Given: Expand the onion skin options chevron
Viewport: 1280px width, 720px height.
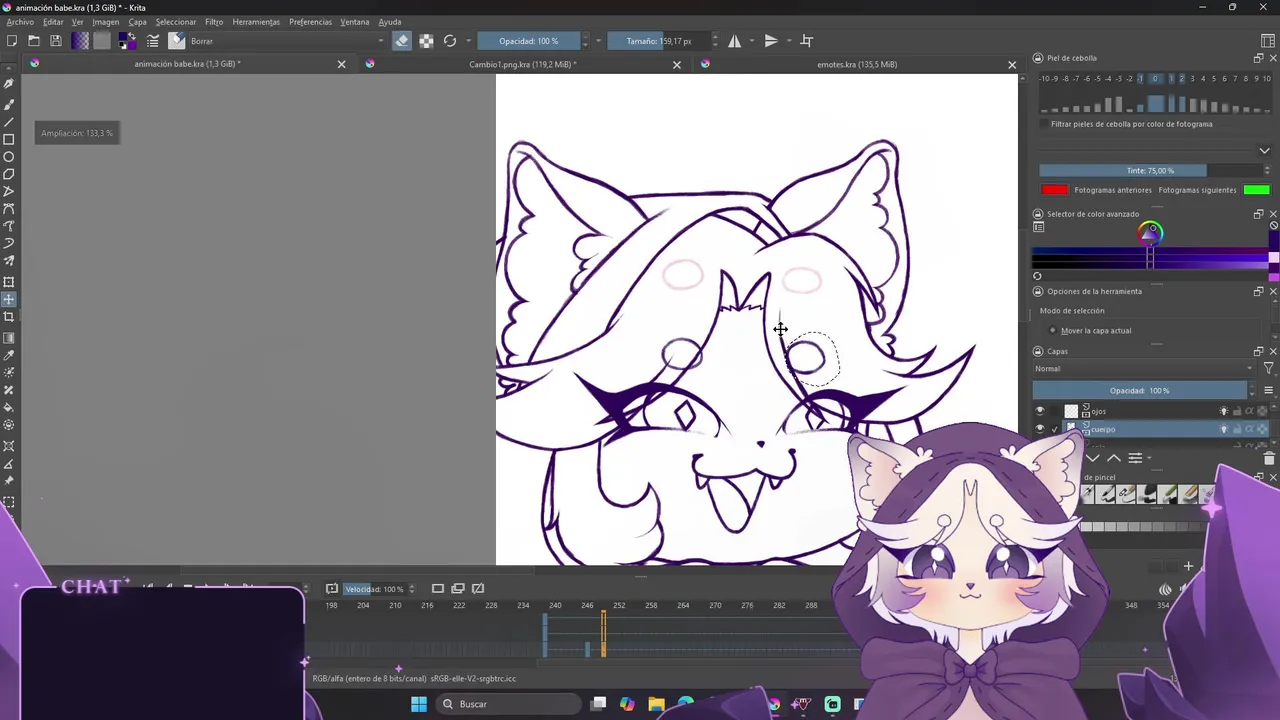Looking at the screenshot, I should (1264, 151).
